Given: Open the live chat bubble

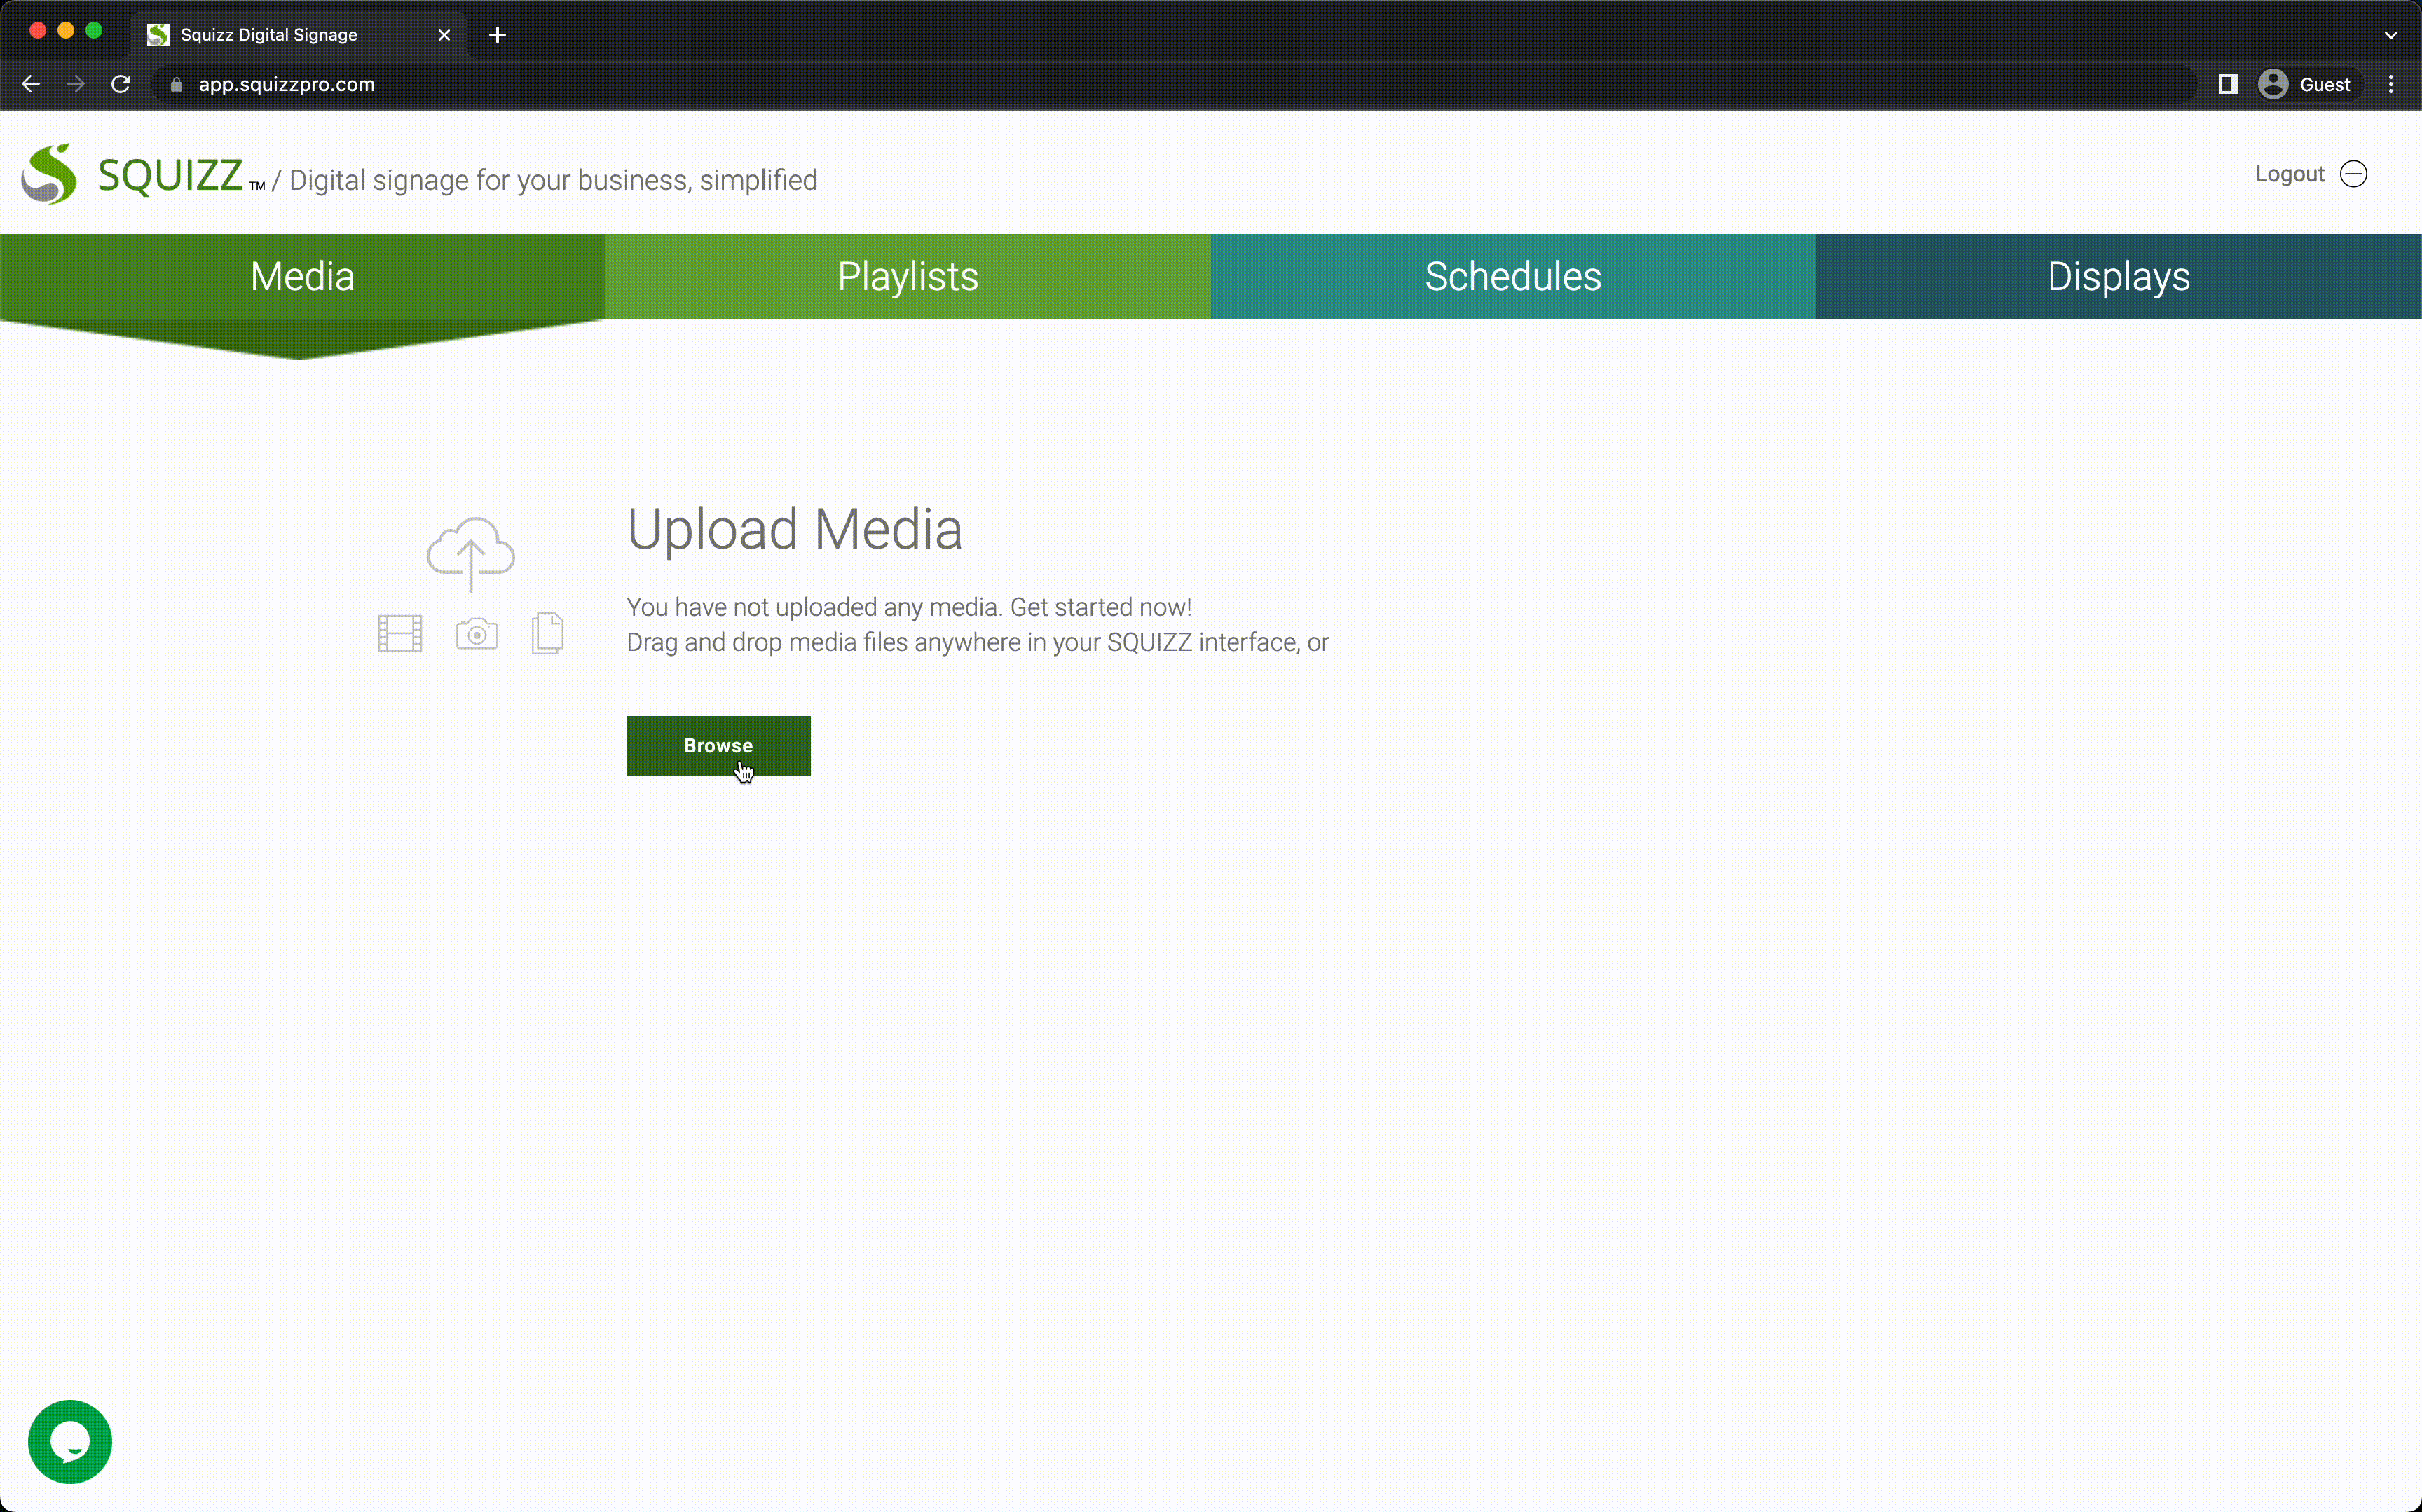Looking at the screenshot, I should point(70,1441).
